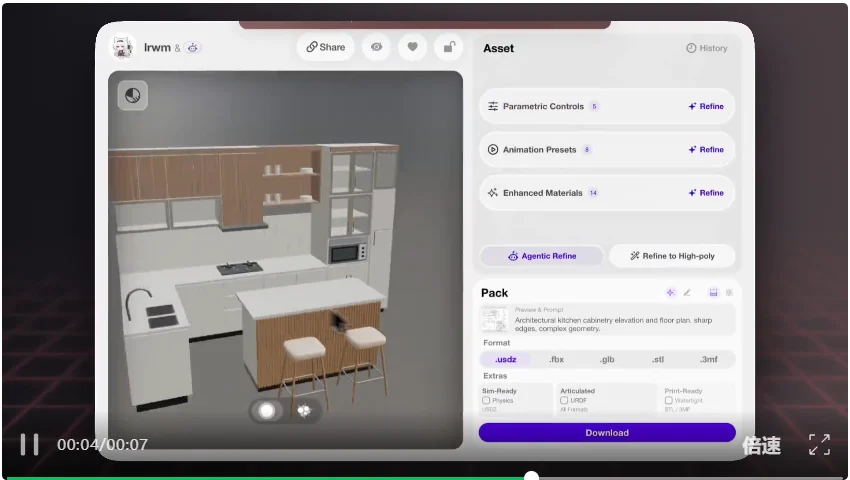Screen dimensions: 850x480
Task: Enable the Watertight checkbox under Print-Ready
Action: coord(668,400)
